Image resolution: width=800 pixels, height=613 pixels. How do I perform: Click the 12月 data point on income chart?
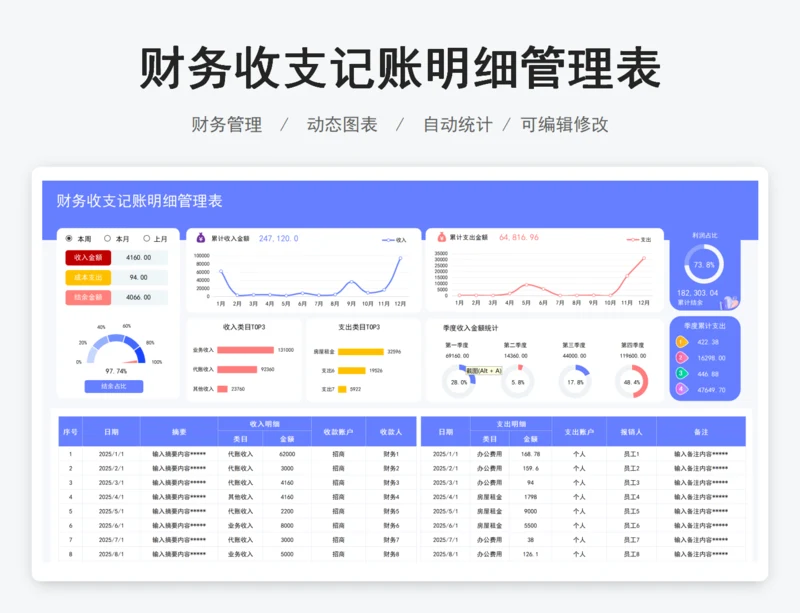(x=401, y=258)
